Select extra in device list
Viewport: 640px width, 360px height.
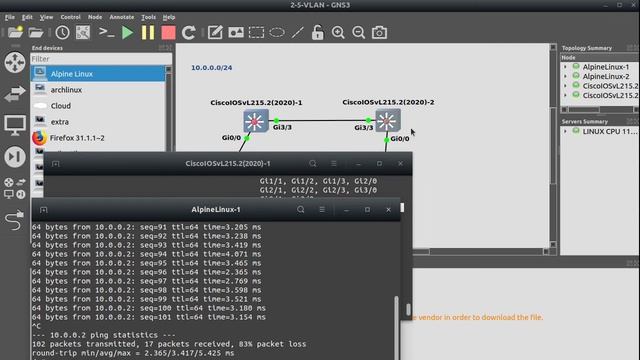click(x=98, y=122)
